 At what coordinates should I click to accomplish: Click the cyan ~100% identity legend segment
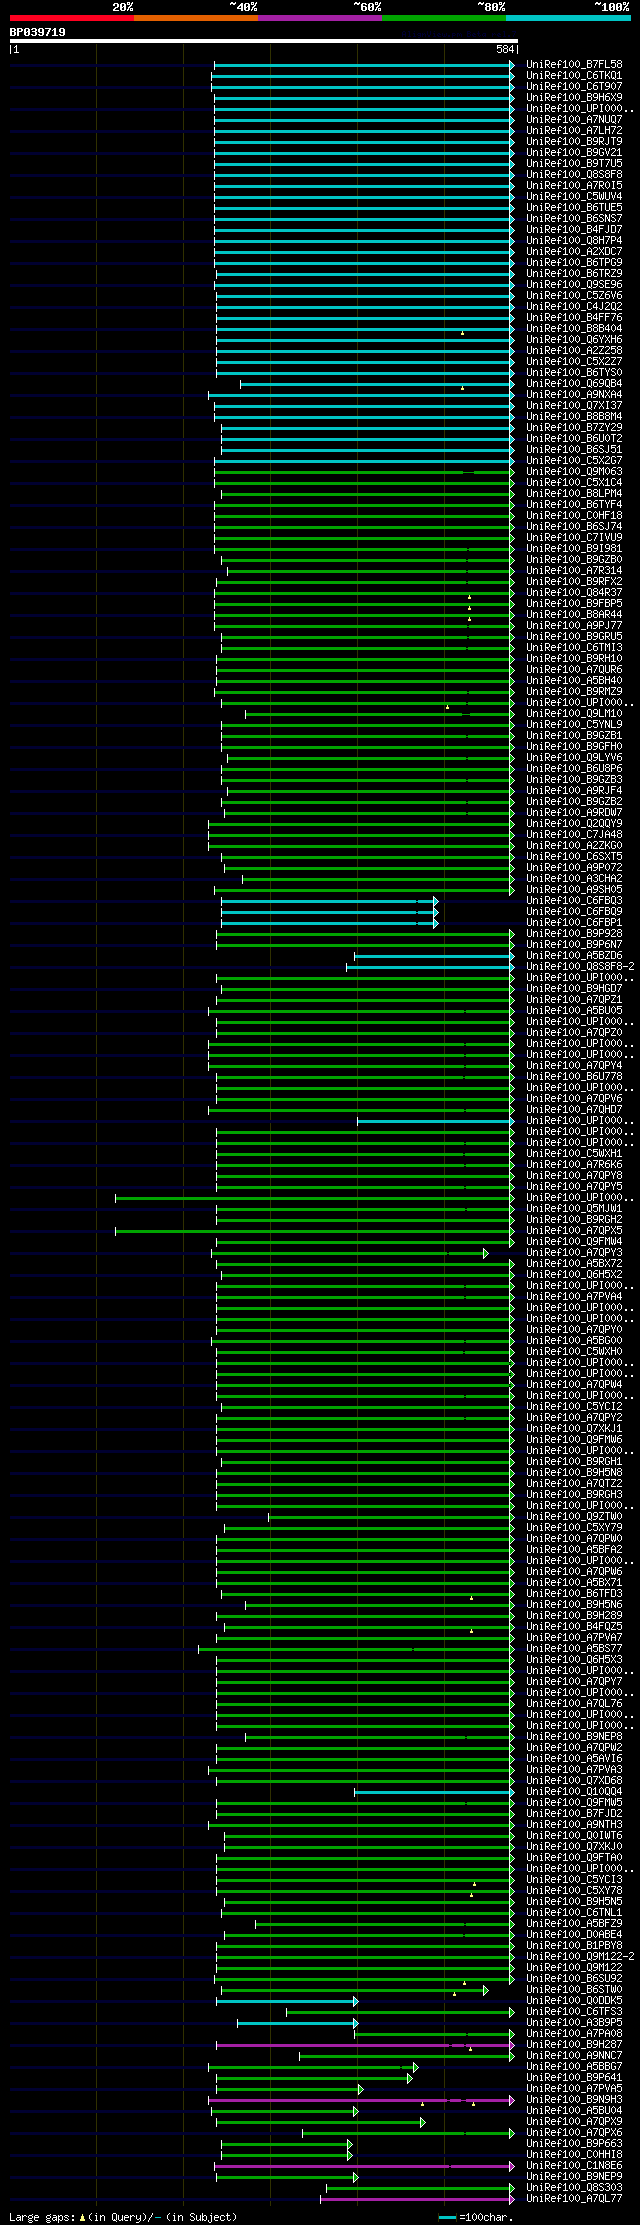tap(568, 18)
